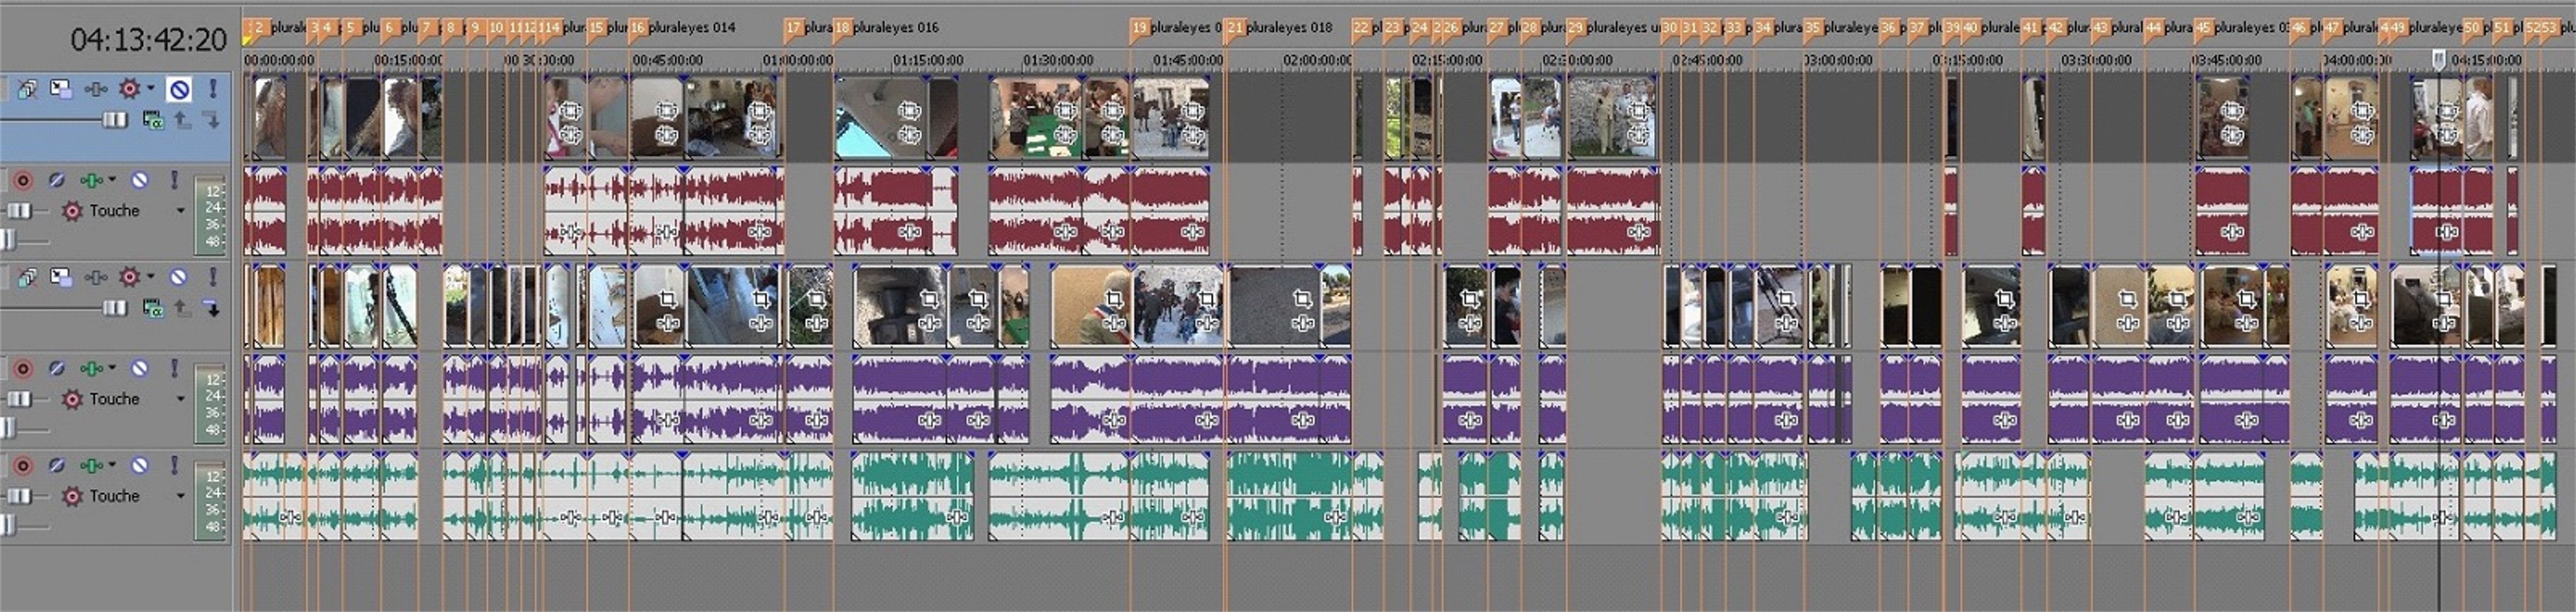The width and height of the screenshot is (2576, 612).
Task: Select the 'pluraleyes 014' marker label
Action: (691, 28)
